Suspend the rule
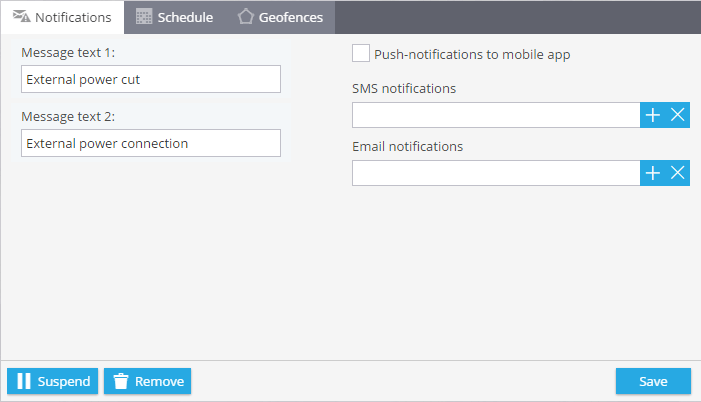Screen dimensions: 701x402 [x=52, y=381]
